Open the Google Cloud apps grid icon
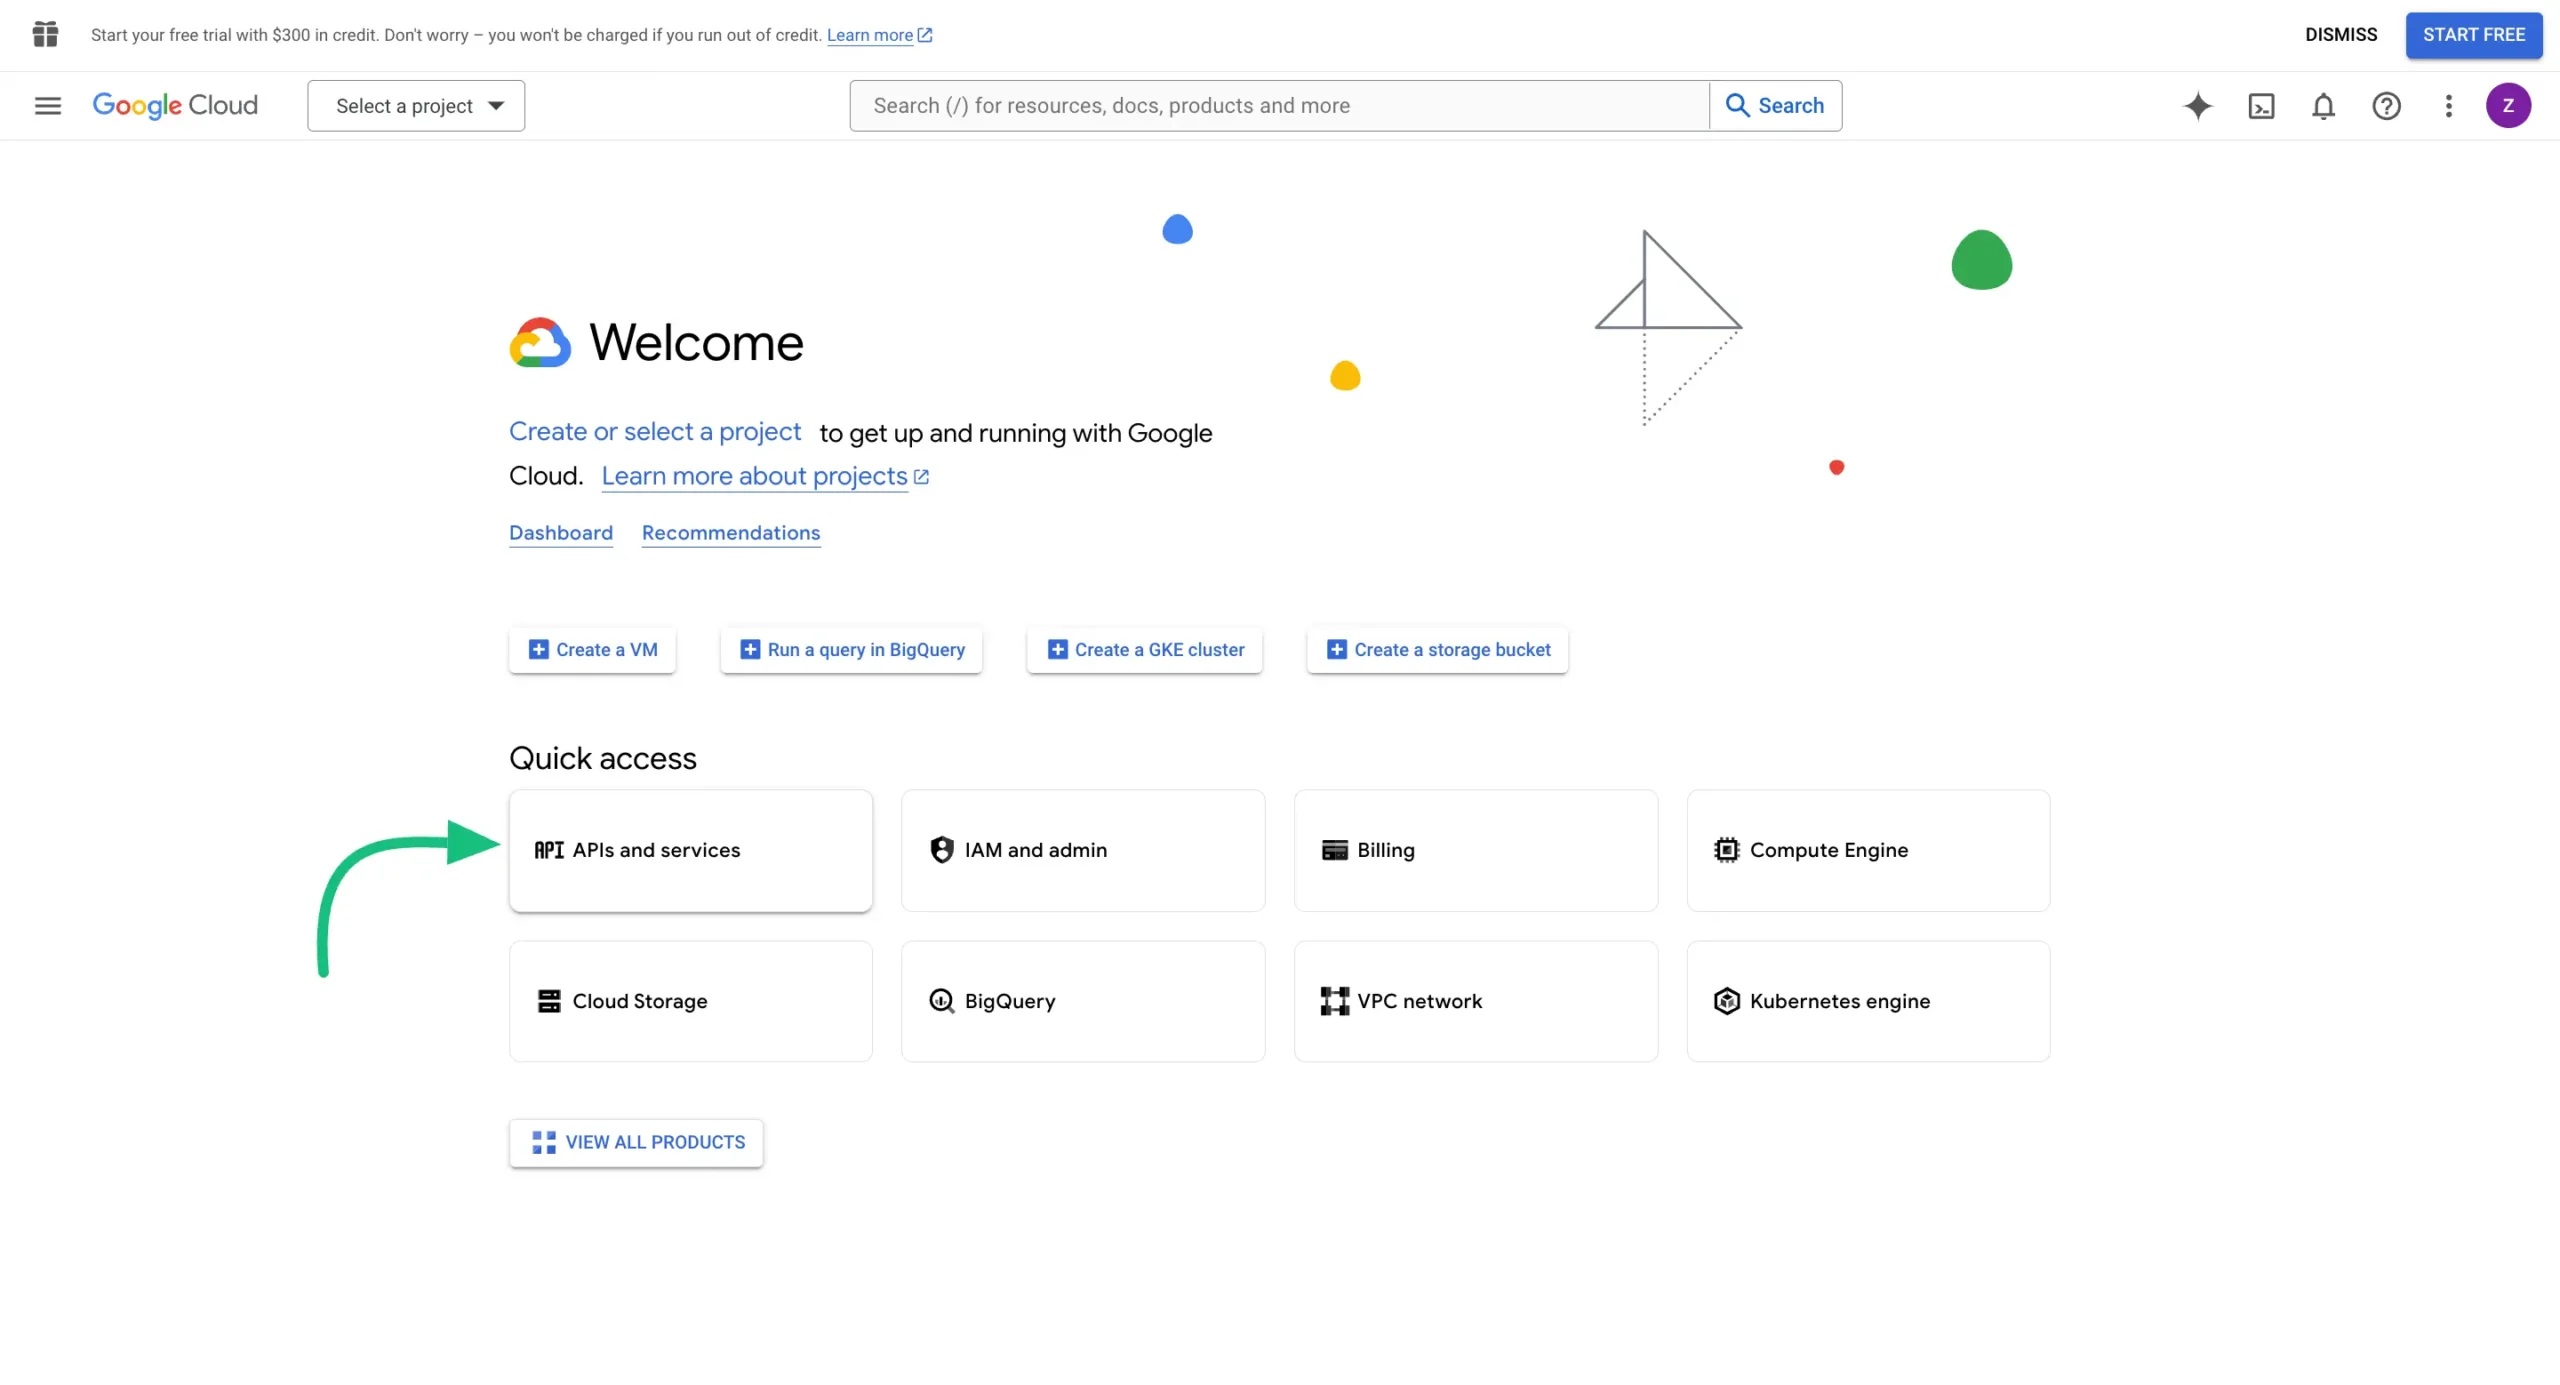 (45, 34)
